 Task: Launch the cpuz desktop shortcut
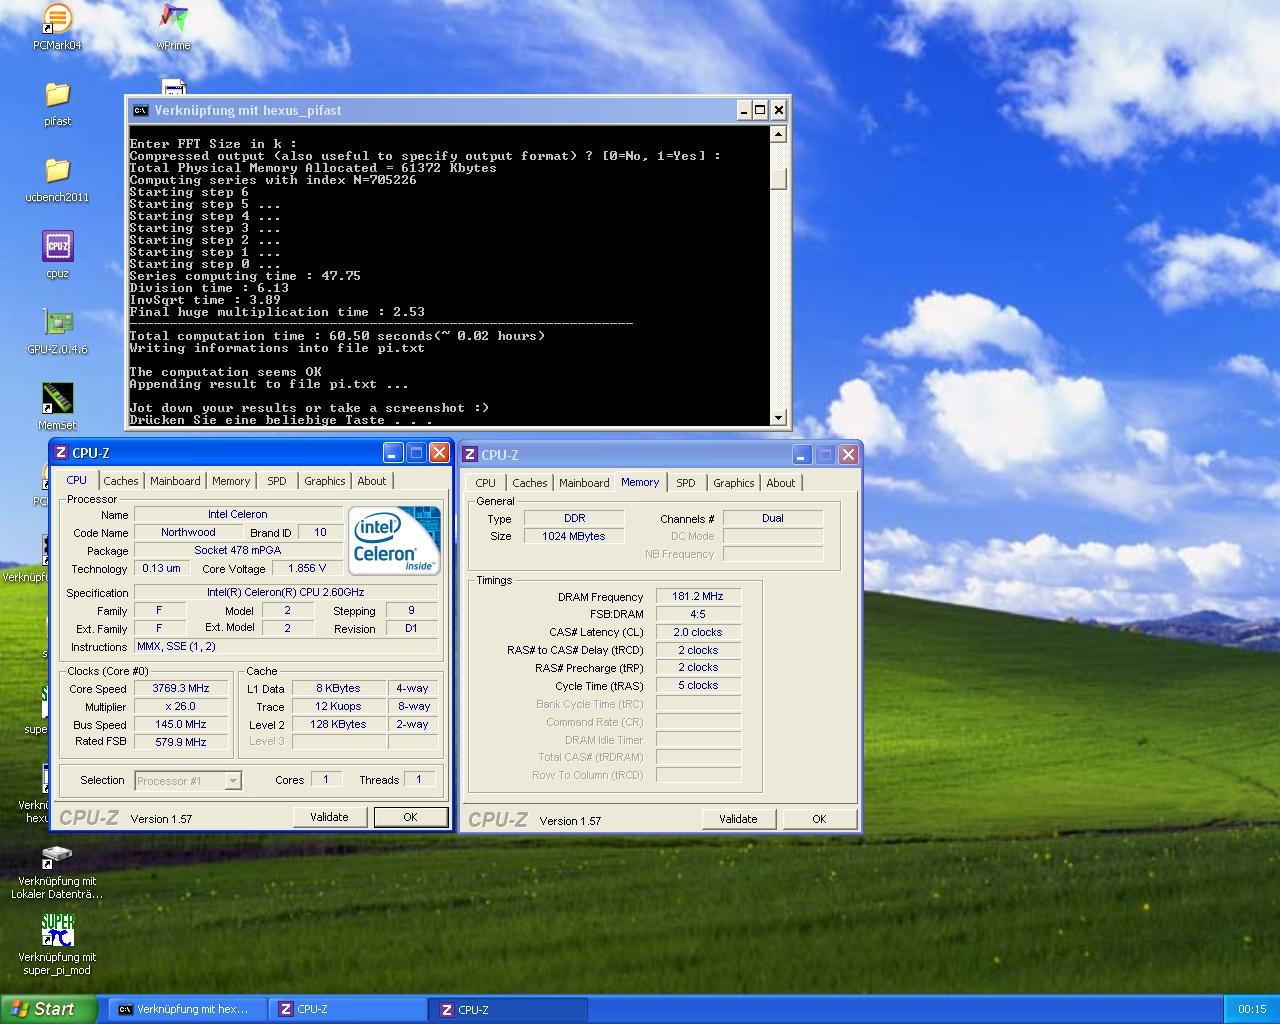57,255
